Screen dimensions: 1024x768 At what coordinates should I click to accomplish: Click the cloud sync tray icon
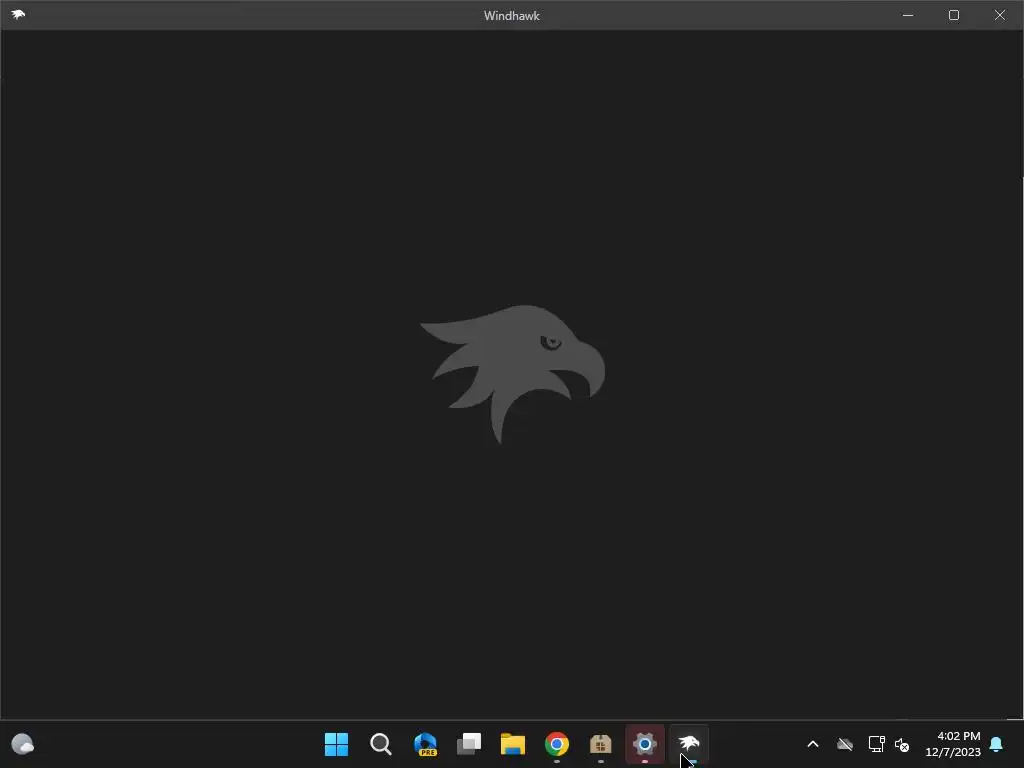845,744
